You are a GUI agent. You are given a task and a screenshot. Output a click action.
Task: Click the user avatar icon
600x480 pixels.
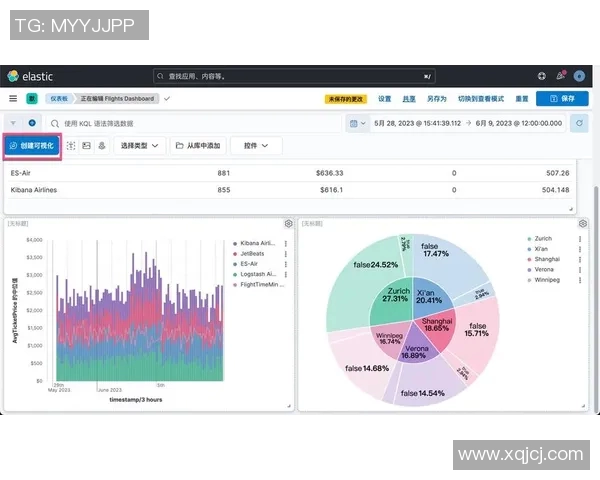coord(579,76)
